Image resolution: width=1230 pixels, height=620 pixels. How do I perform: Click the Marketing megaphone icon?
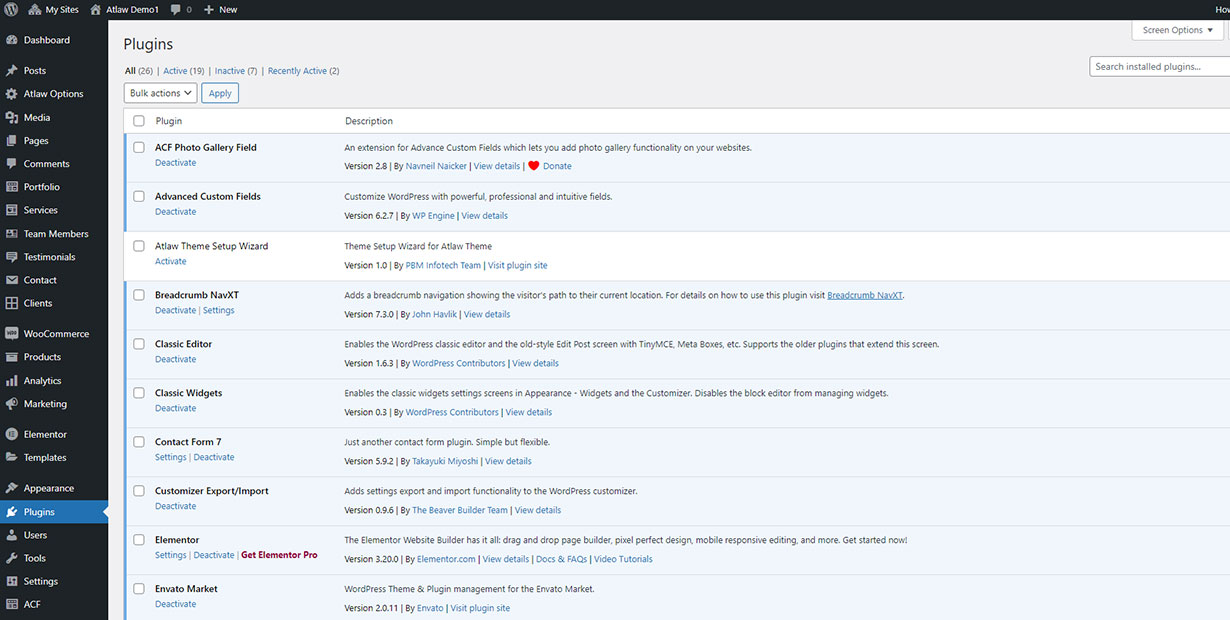tap(12, 404)
